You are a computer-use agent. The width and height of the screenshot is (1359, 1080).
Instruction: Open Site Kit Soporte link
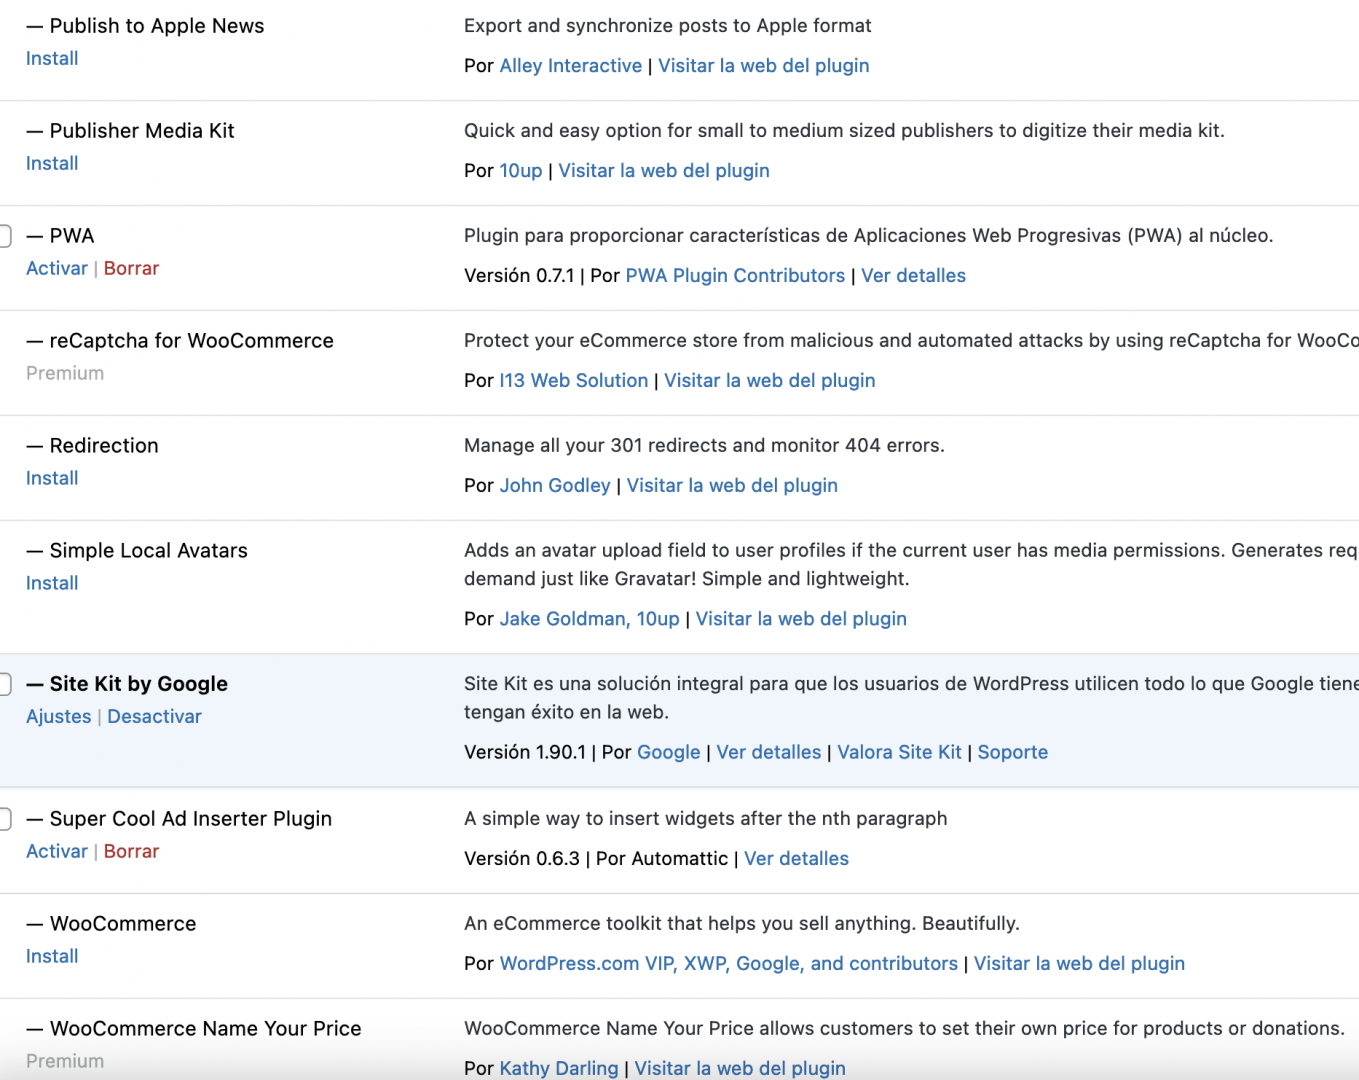tap(1013, 752)
